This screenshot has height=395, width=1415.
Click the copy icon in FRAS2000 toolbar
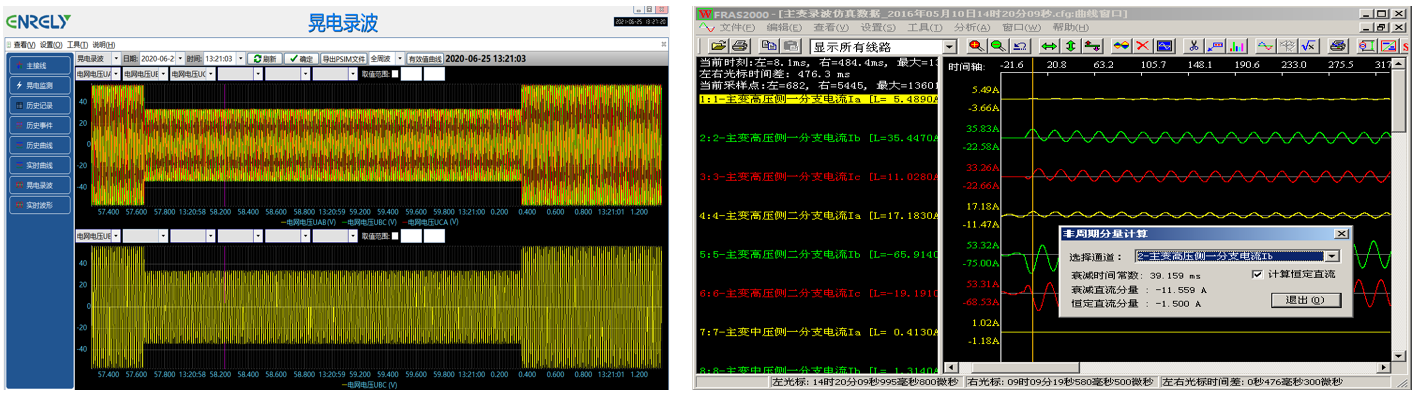pyautogui.click(x=768, y=45)
